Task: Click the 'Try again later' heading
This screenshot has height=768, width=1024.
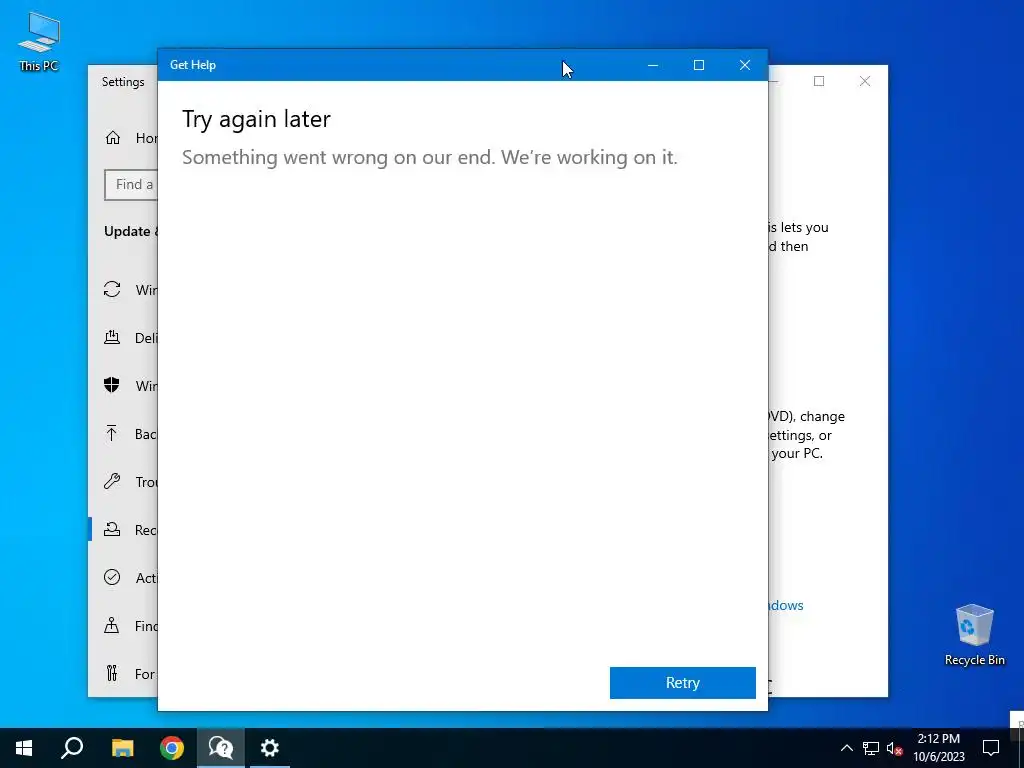Action: pyautogui.click(x=256, y=120)
